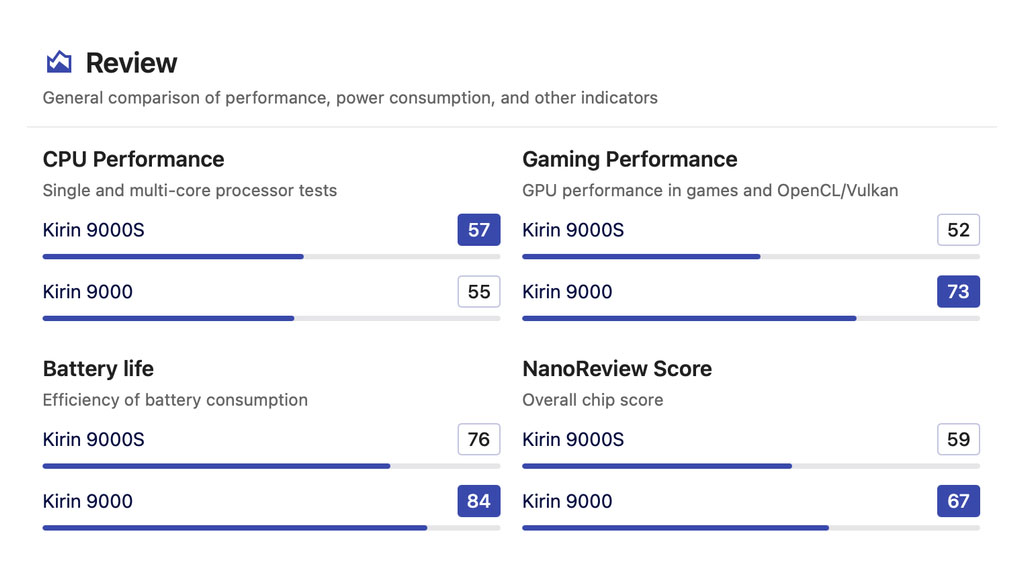Image resolution: width=1024 pixels, height=576 pixels.
Task: Click the gaming score badge 73
Action: 958,292
